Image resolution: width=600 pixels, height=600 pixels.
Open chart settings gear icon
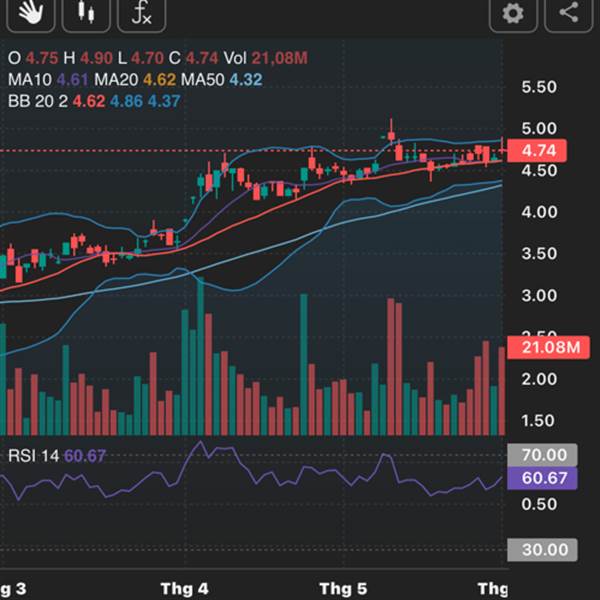513,14
